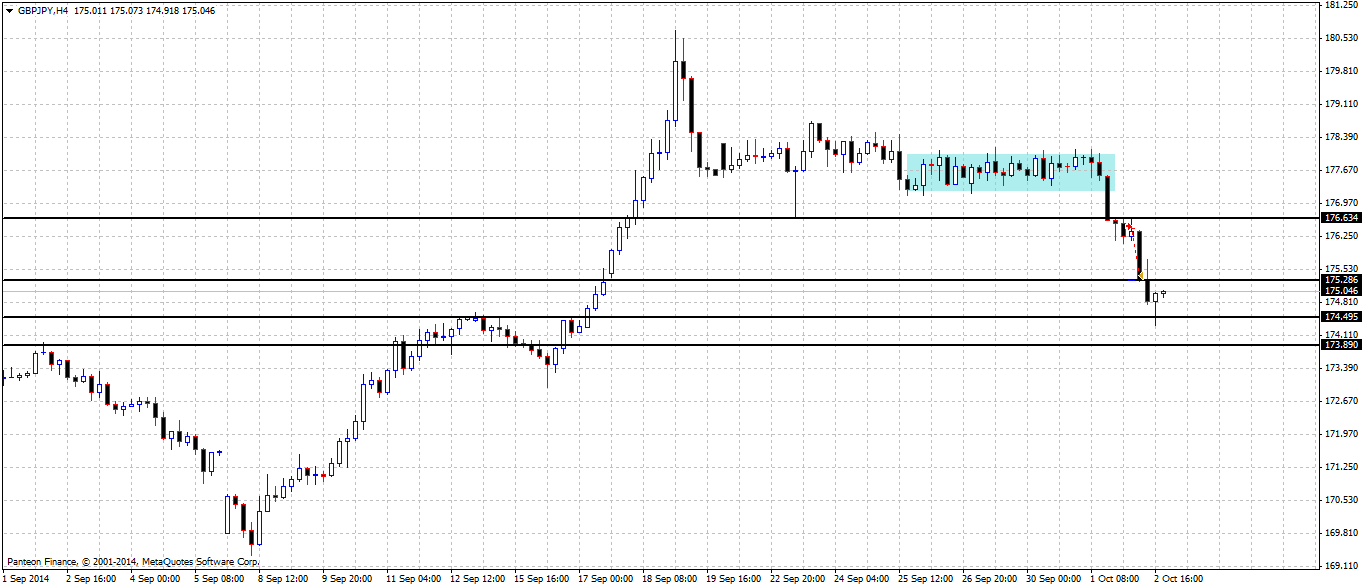Click the 1 Sep 2014 date label
Viewport: 1362px width, 587px height.
click(25, 579)
